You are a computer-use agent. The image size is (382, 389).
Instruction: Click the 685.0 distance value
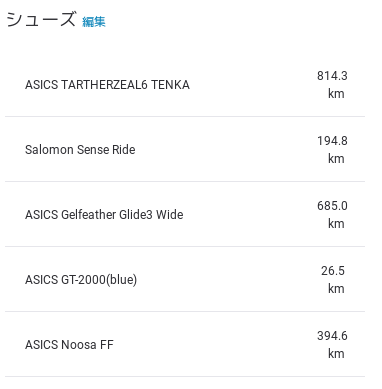point(332,206)
